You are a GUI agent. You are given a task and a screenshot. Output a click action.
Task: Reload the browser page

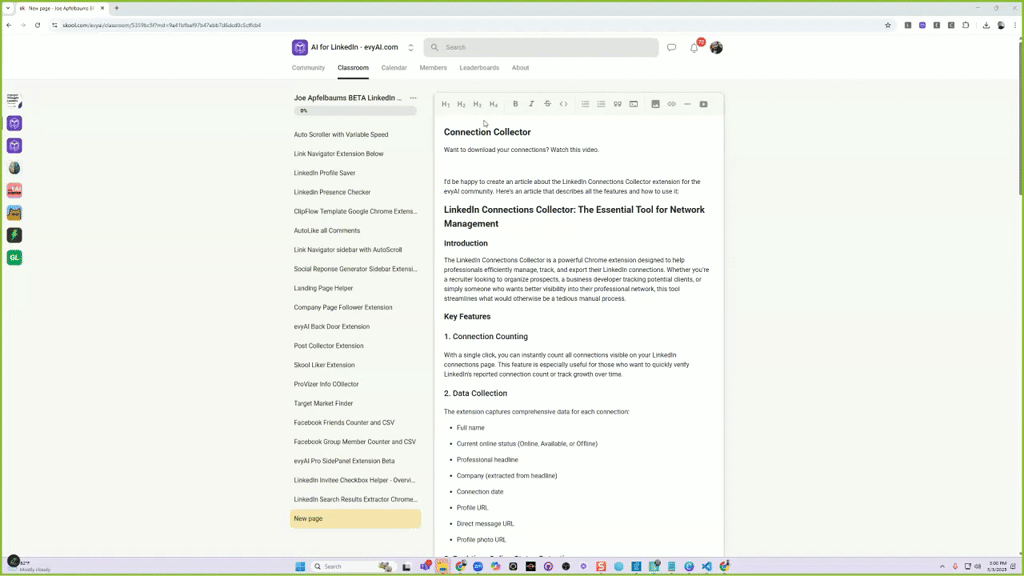coord(37,25)
